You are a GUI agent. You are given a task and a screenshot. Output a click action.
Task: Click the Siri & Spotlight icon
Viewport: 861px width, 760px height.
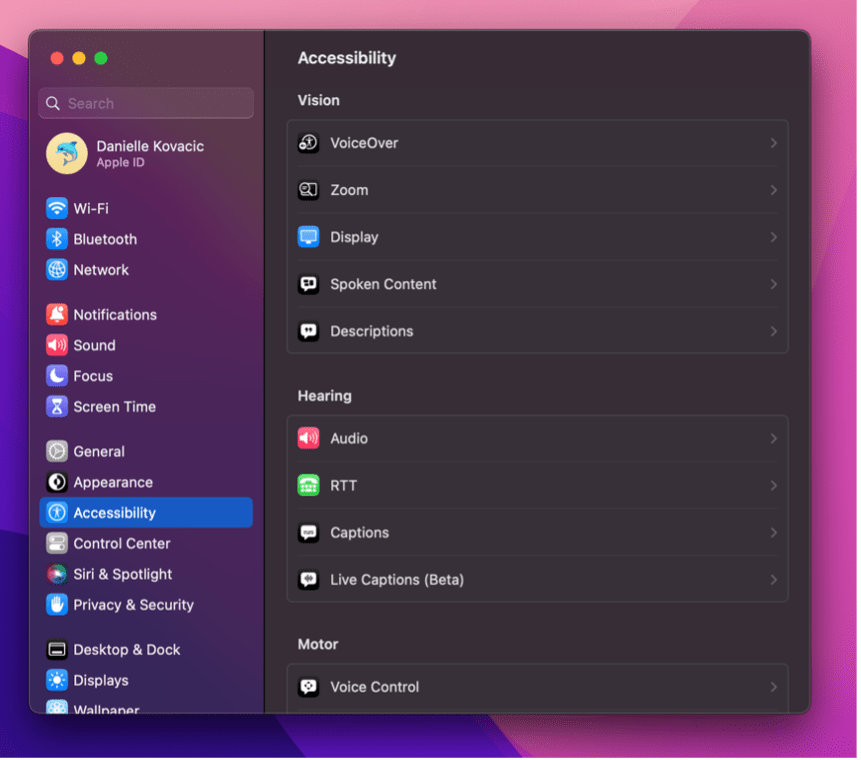[x=57, y=574]
